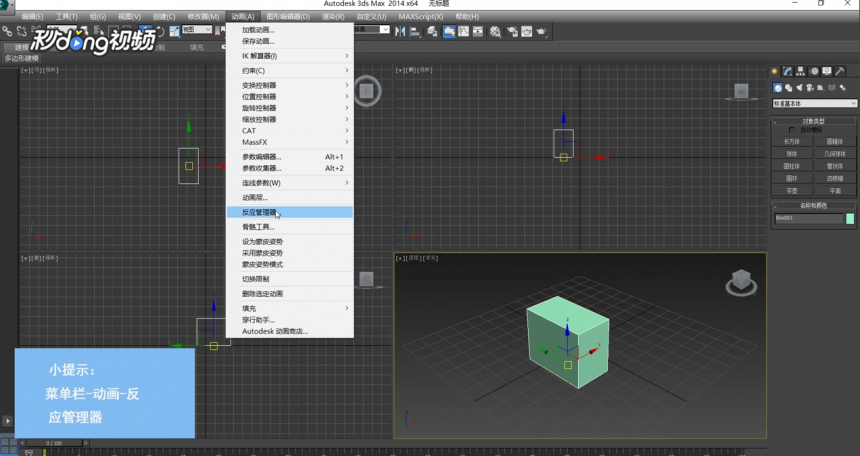The width and height of the screenshot is (860, 456).
Task: Create a 长方体 box primitive button
Action: pos(792,142)
